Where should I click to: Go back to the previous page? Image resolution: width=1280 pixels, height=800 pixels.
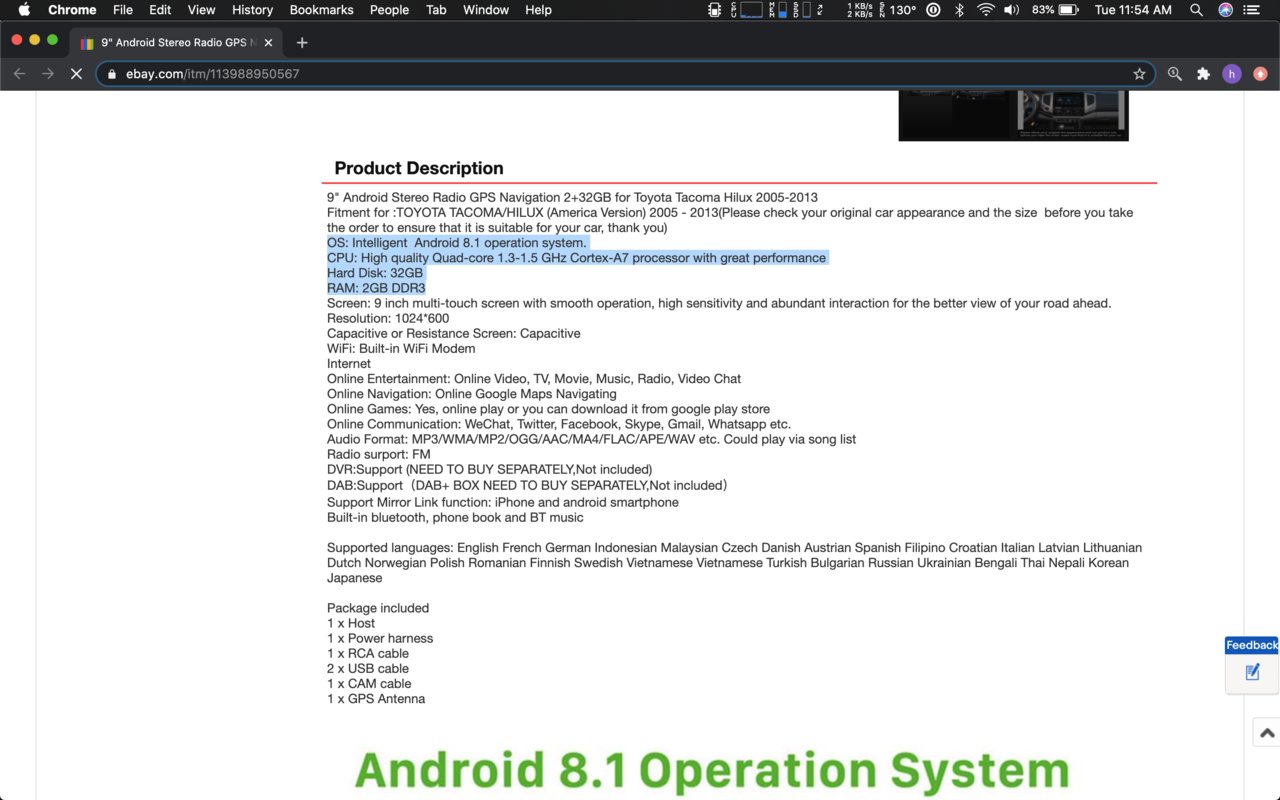(x=20, y=74)
